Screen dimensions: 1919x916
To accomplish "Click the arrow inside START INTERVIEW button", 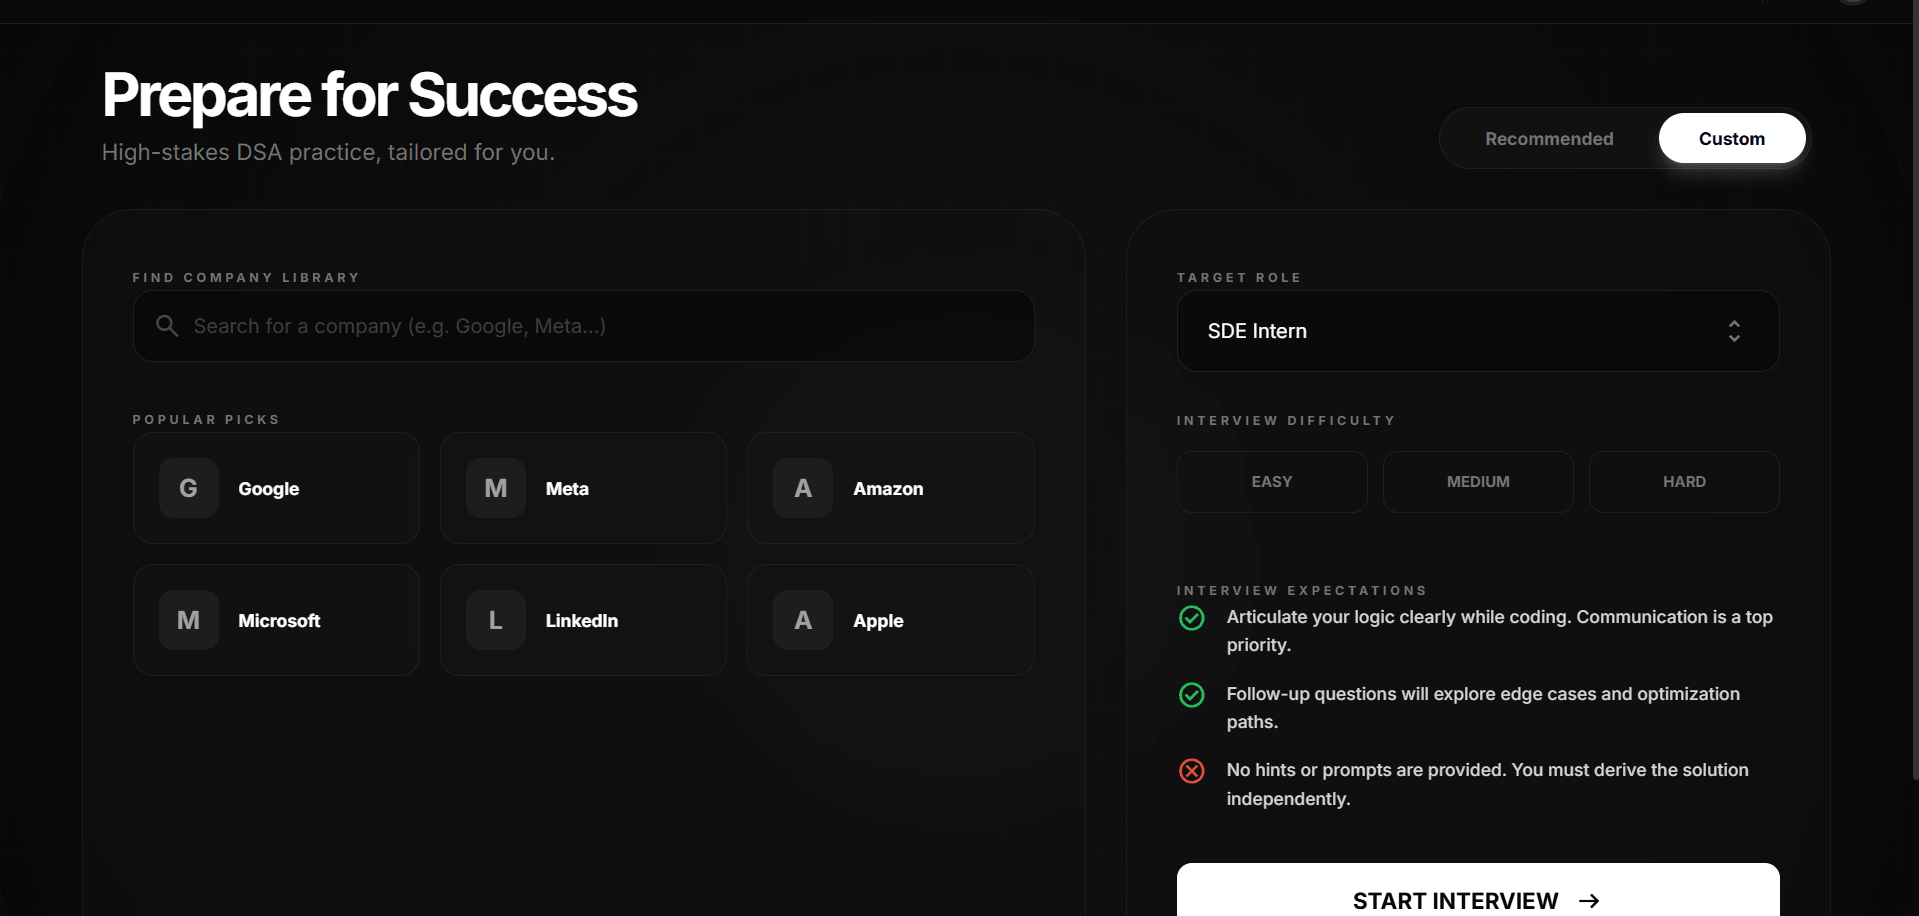I will point(1589,899).
